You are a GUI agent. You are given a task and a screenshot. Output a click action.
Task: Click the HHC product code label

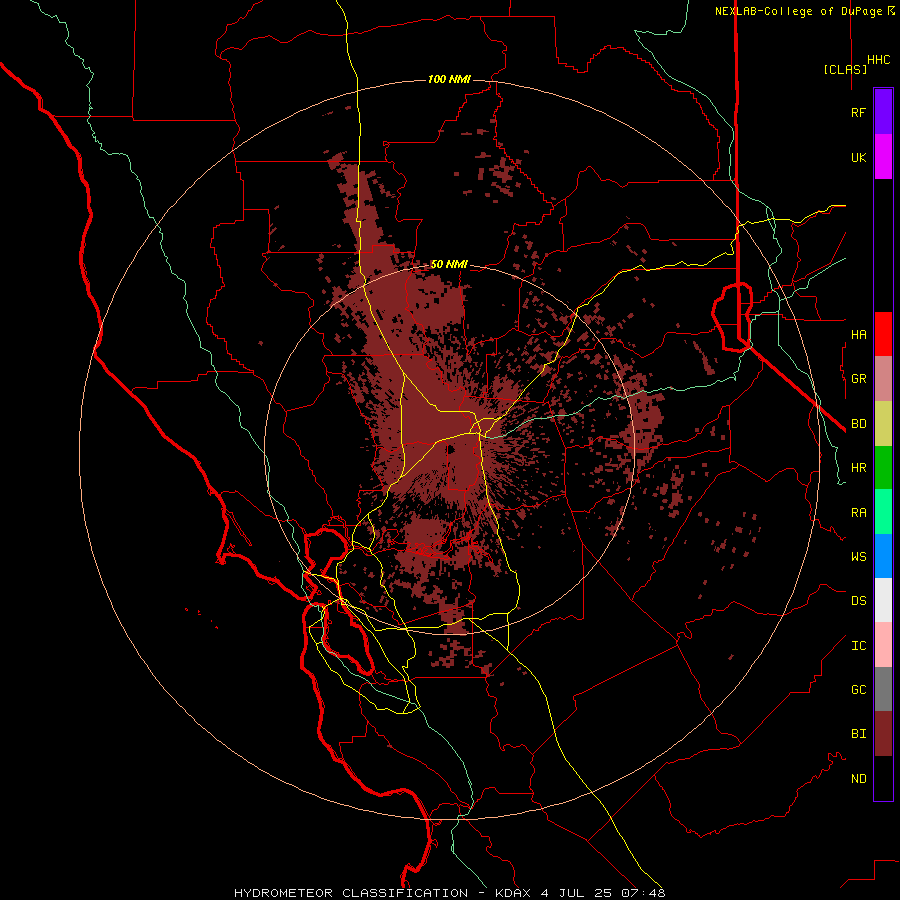pyautogui.click(x=879, y=60)
